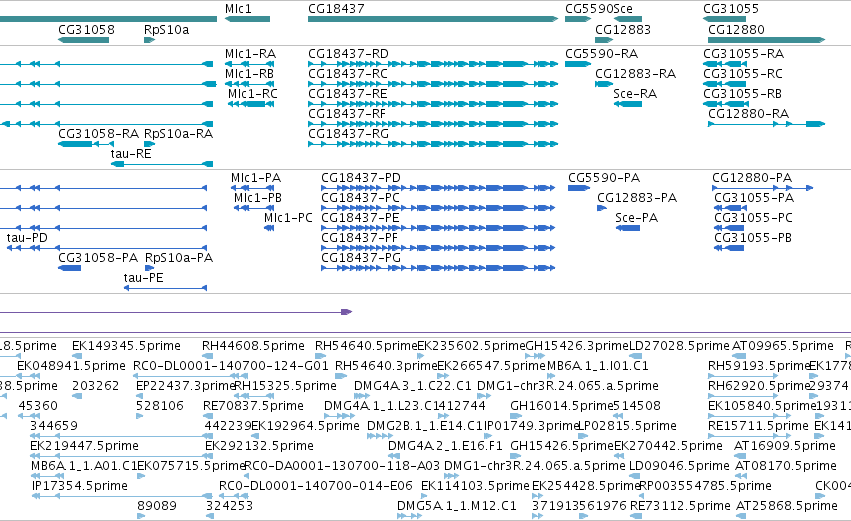The image size is (851, 521).
Task: Select the tau-RE transcript label
Action: coord(131,154)
